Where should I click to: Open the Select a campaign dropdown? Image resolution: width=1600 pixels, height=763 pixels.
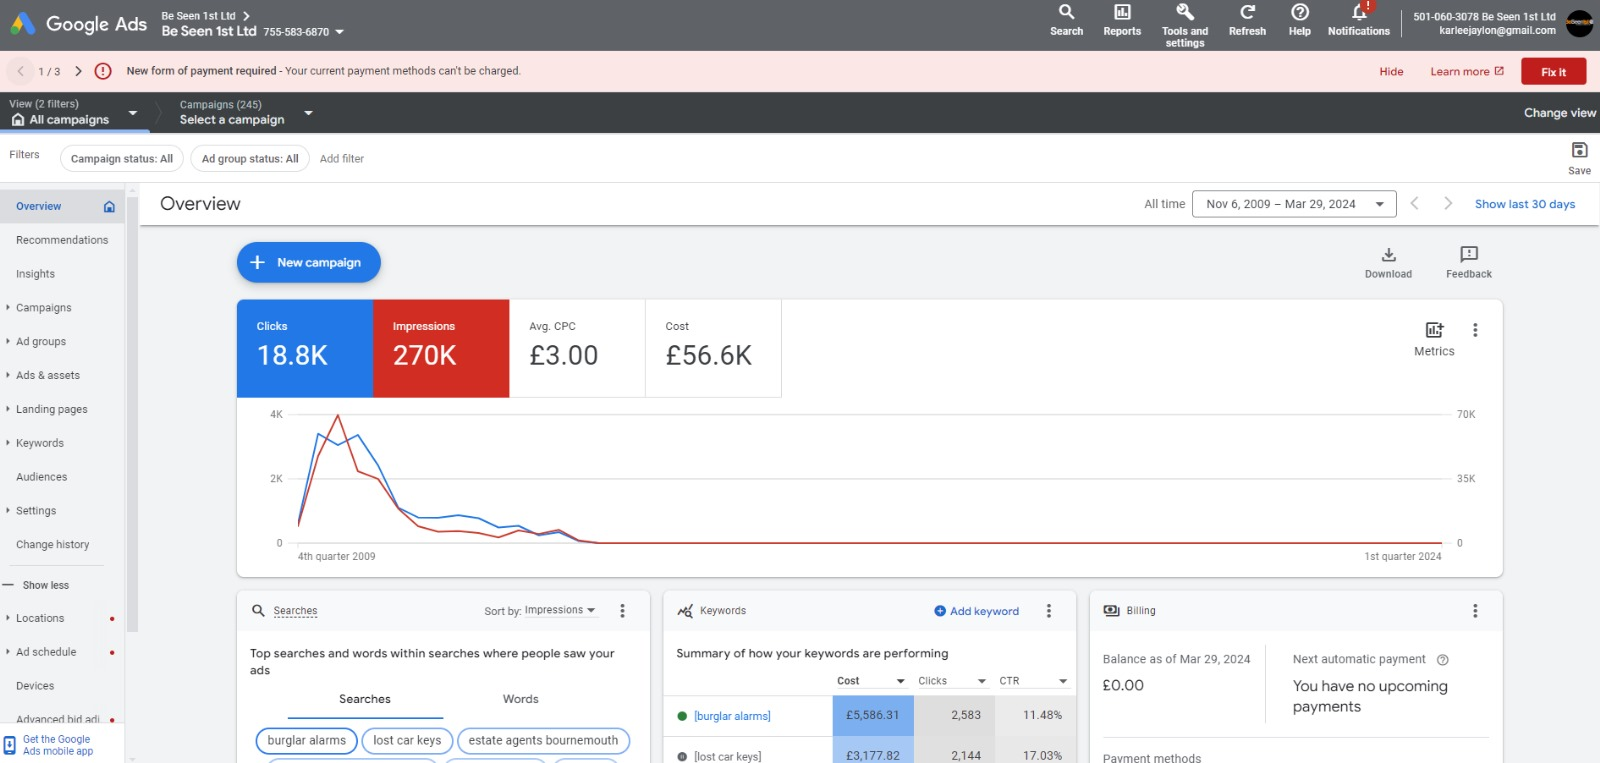pyautogui.click(x=308, y=112)
